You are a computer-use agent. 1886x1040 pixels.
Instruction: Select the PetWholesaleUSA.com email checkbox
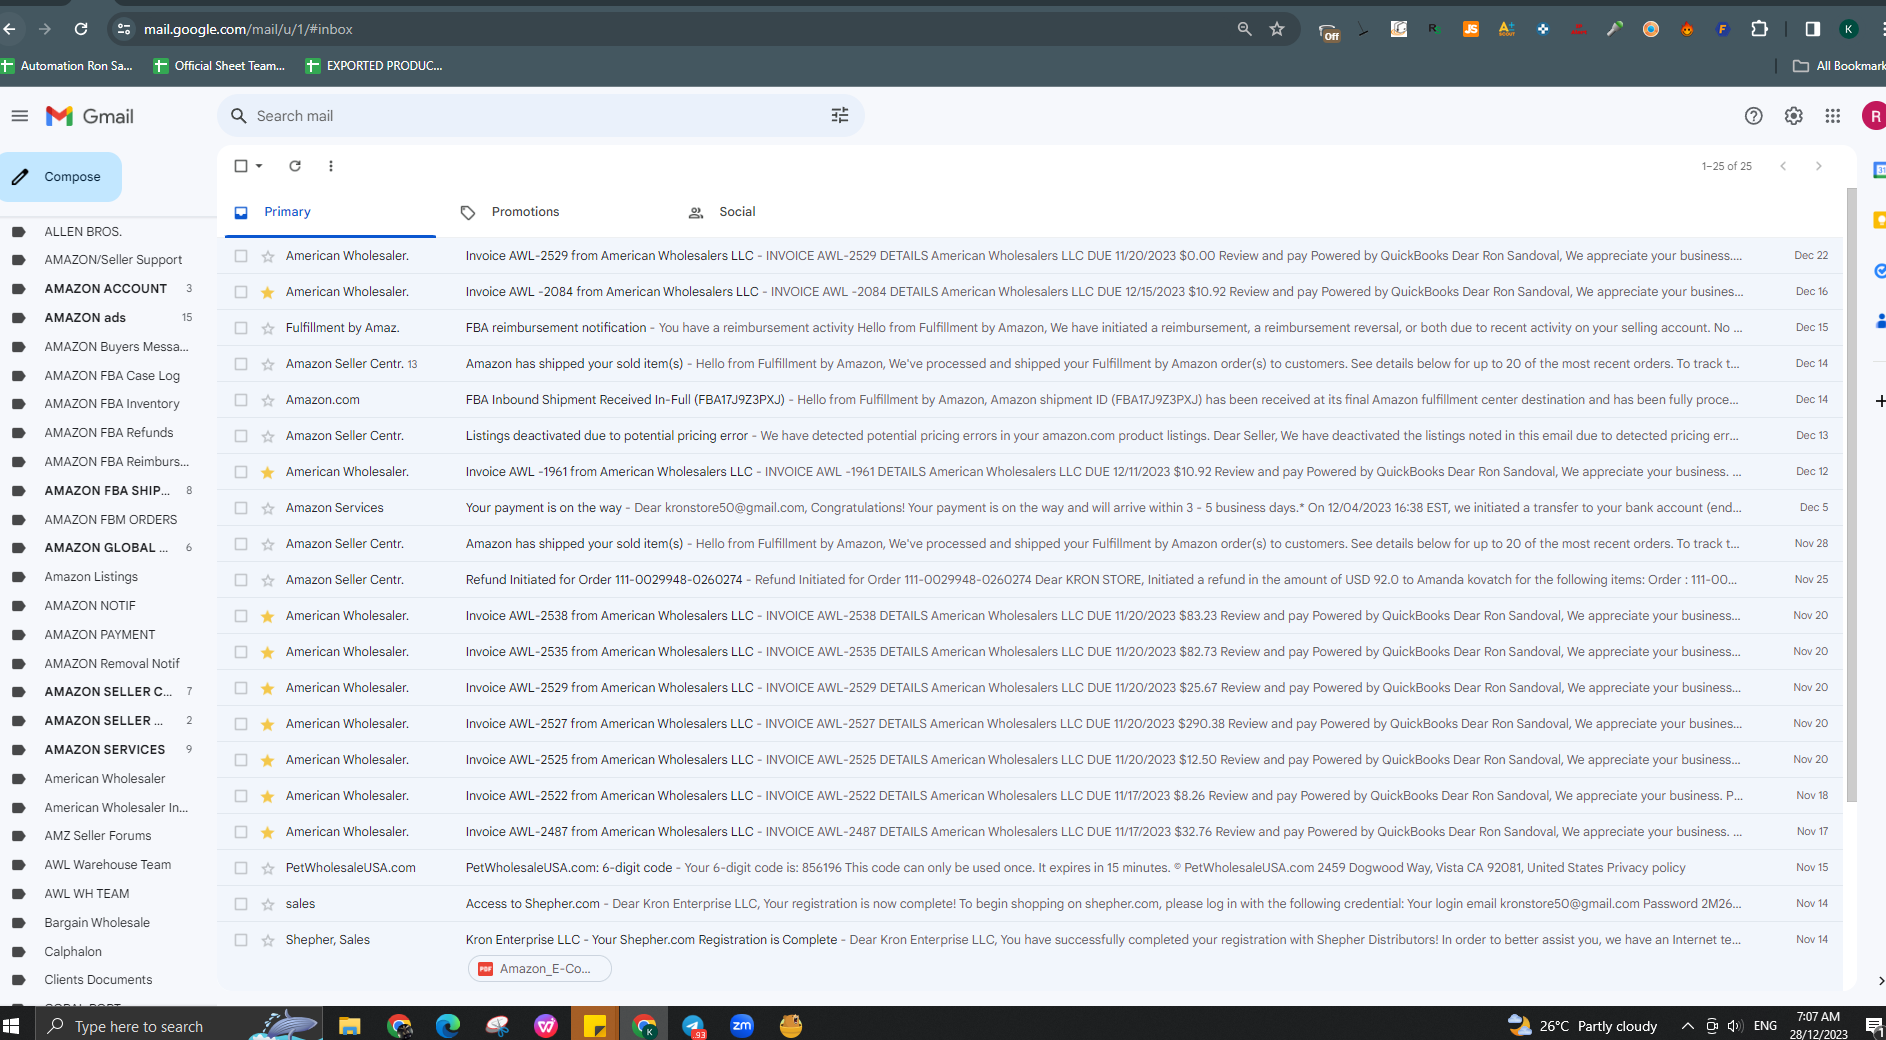241,868
